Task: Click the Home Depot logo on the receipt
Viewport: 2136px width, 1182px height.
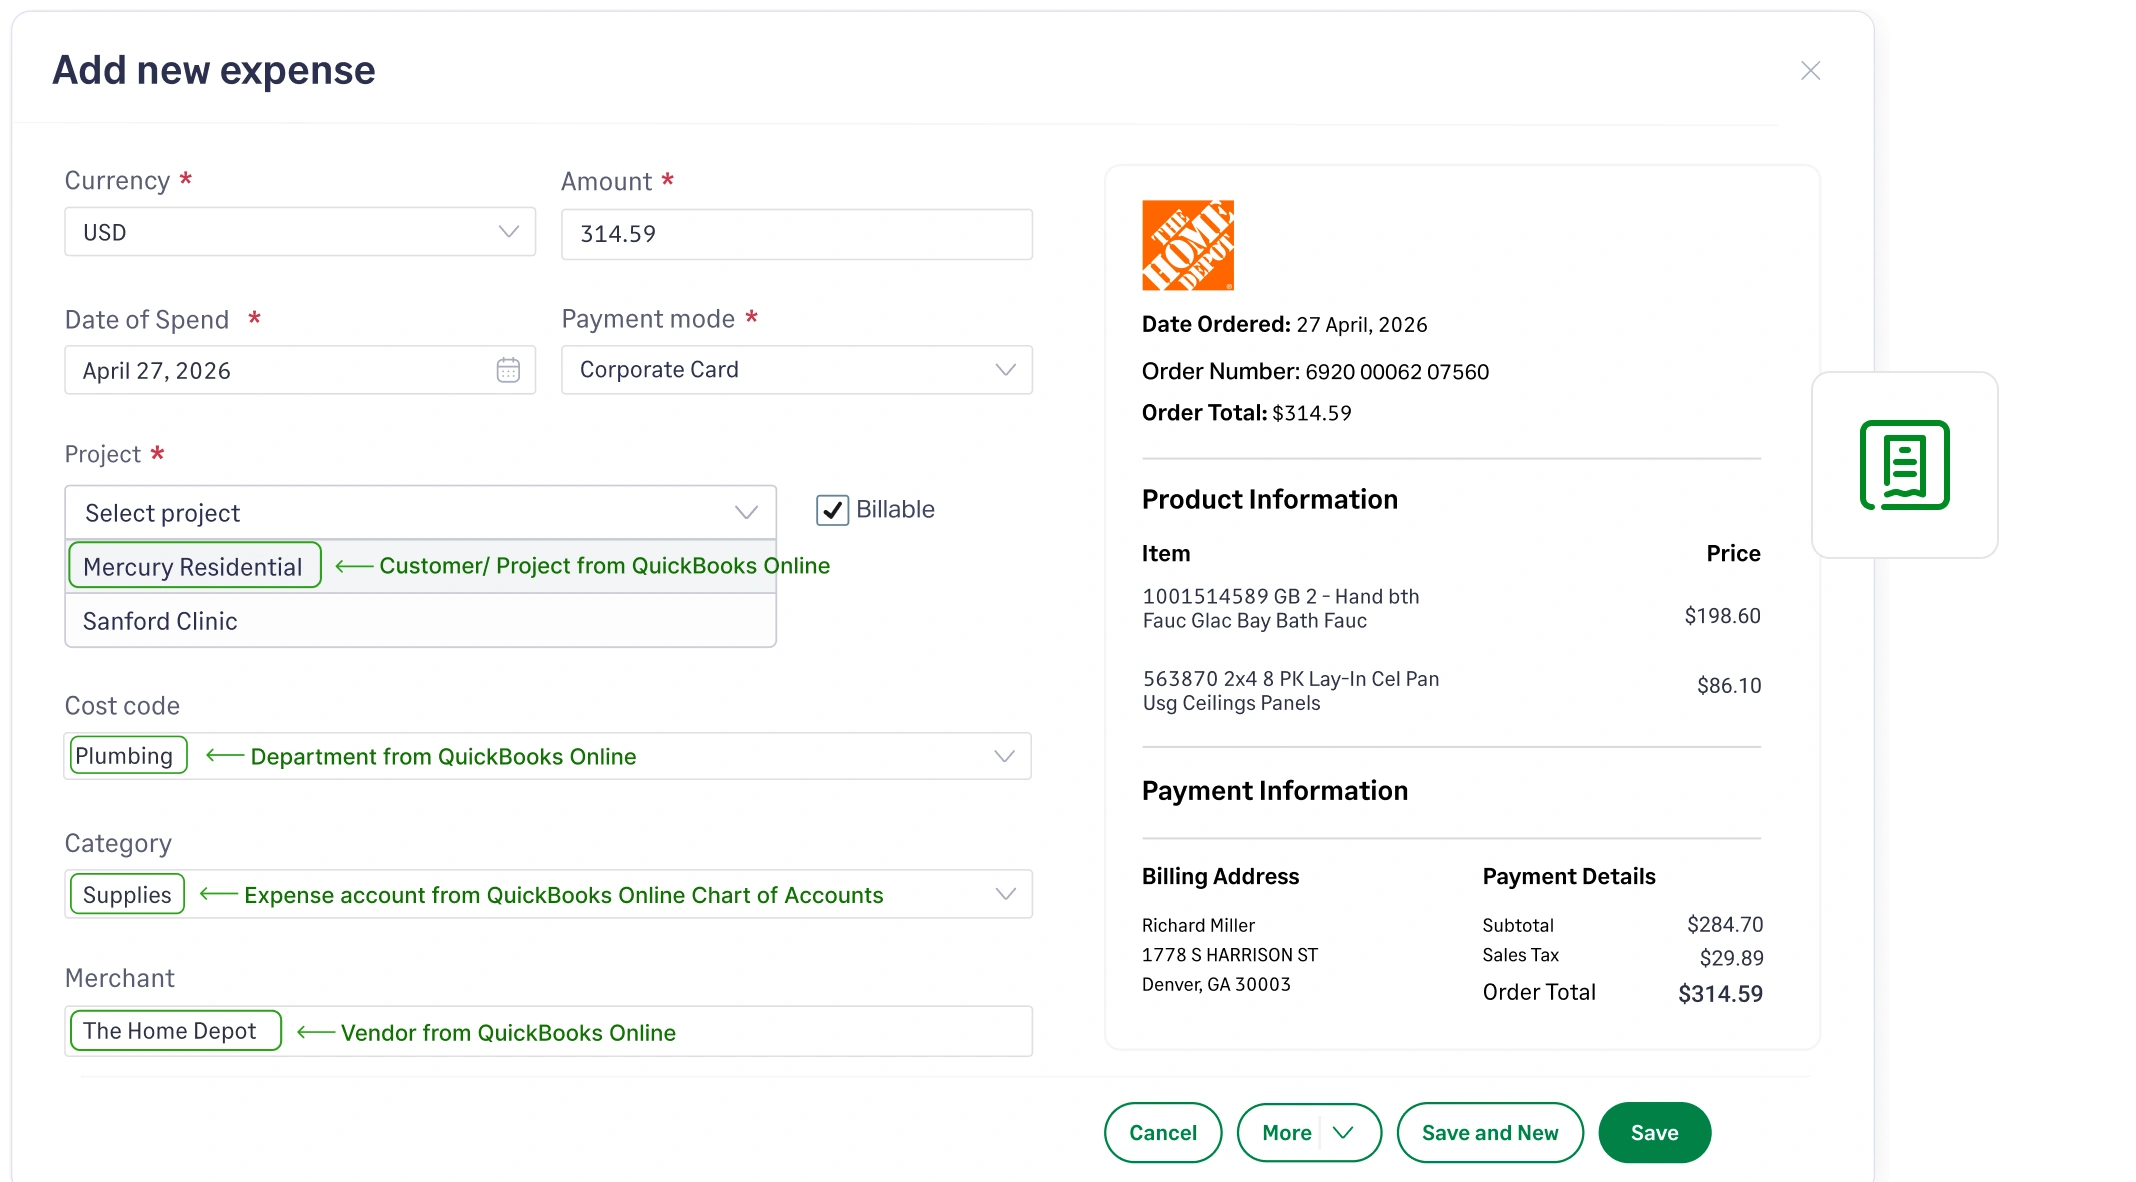Action: pyautogui.click(x=1188, y=245)
